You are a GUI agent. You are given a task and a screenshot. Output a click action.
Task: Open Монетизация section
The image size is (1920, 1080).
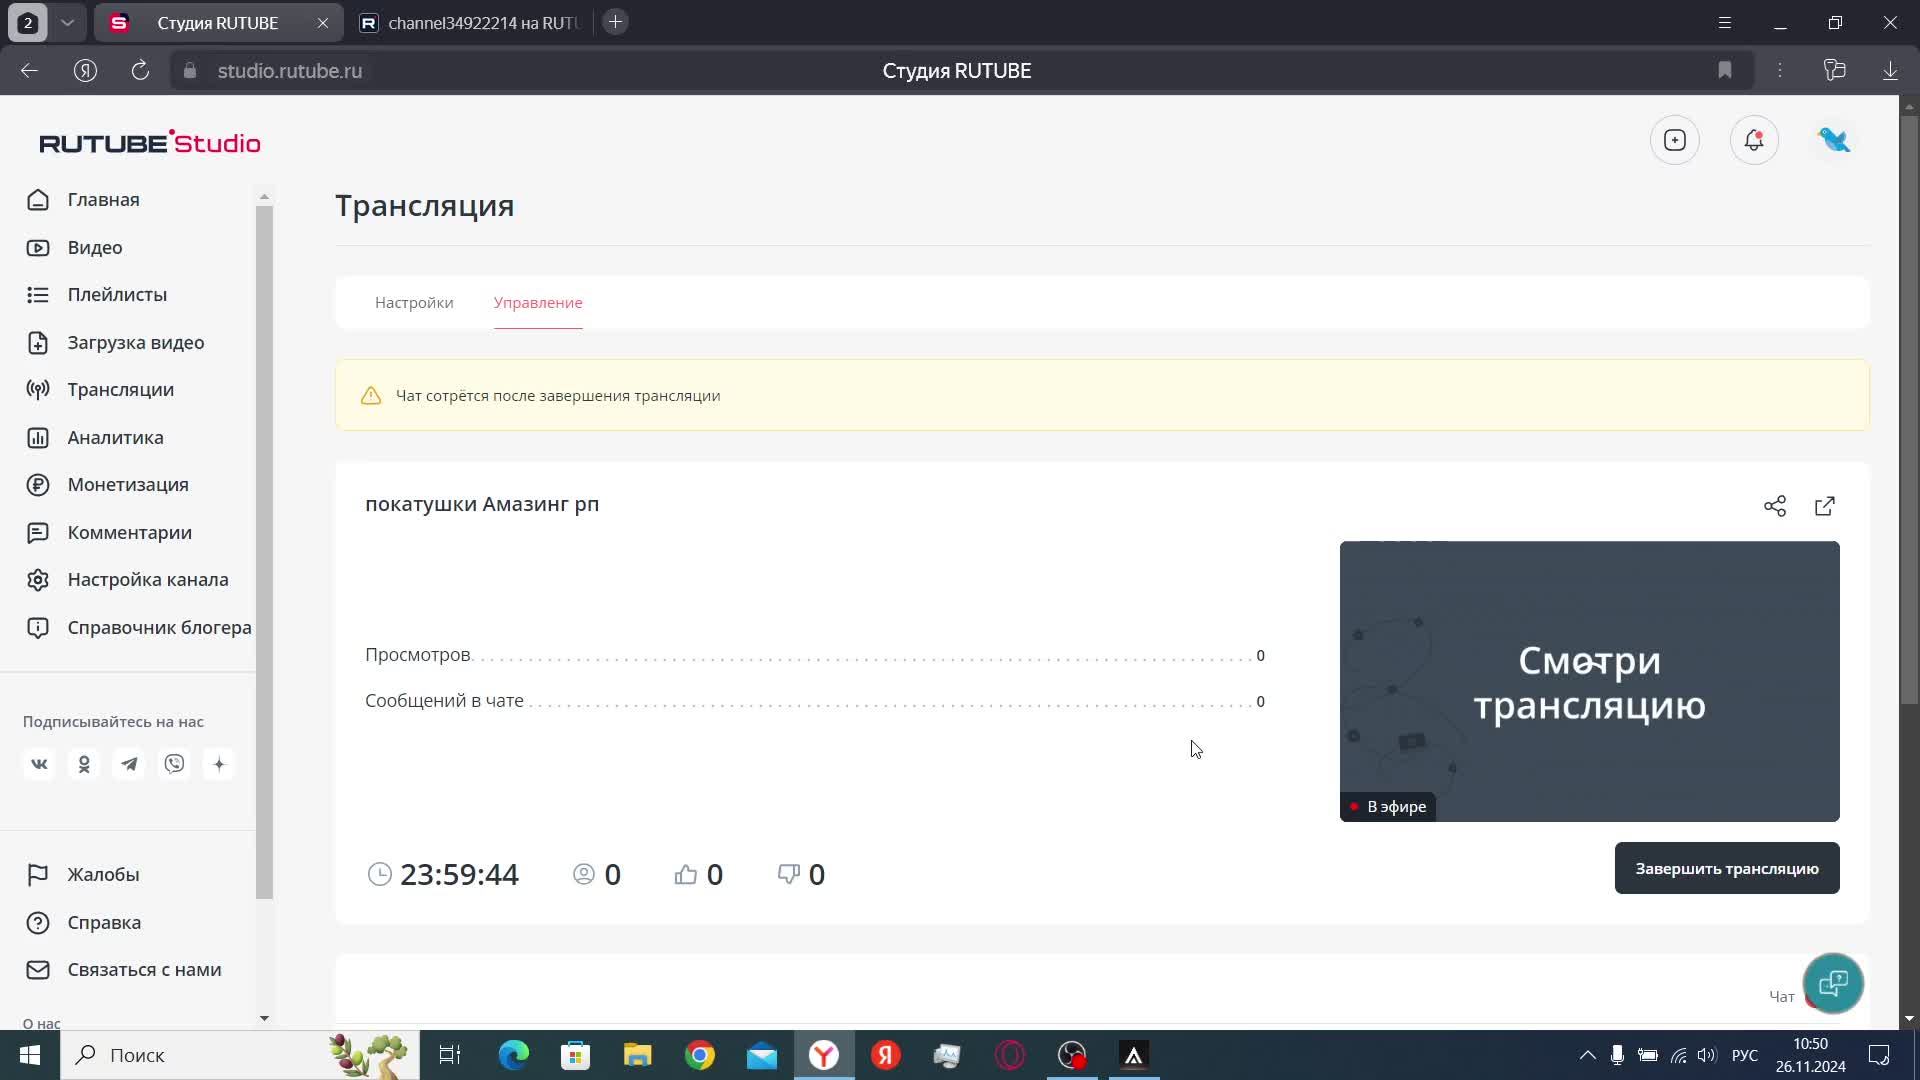pos(108,485)
